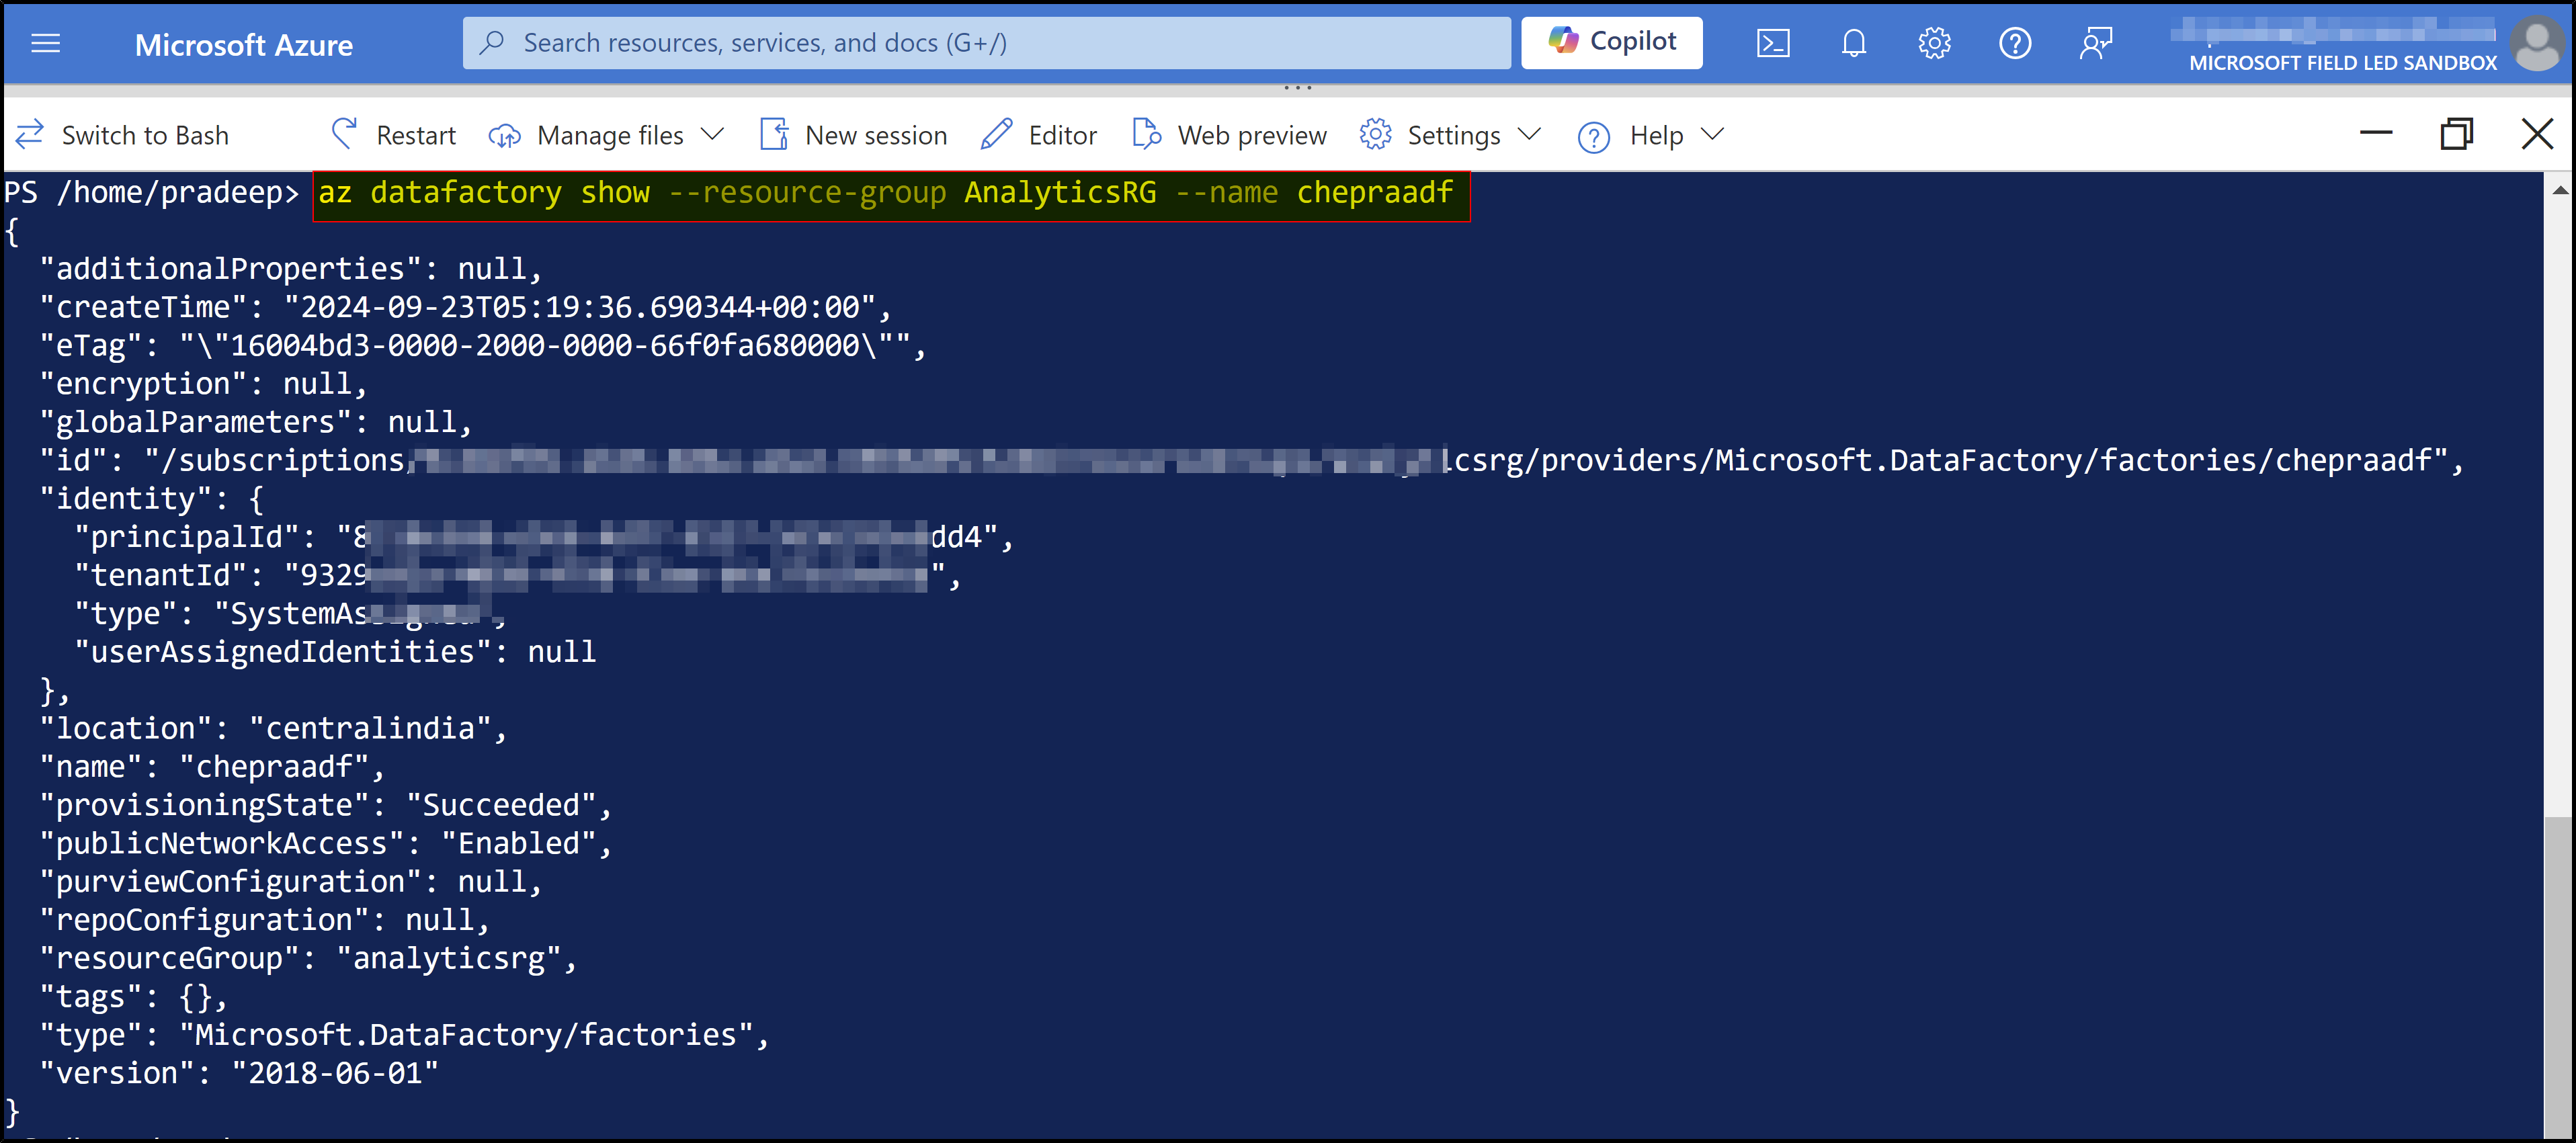Click the "type": "Microsoft.DataFactory/factories" line
The image size is (2576, 1143).
[404, 1036]
